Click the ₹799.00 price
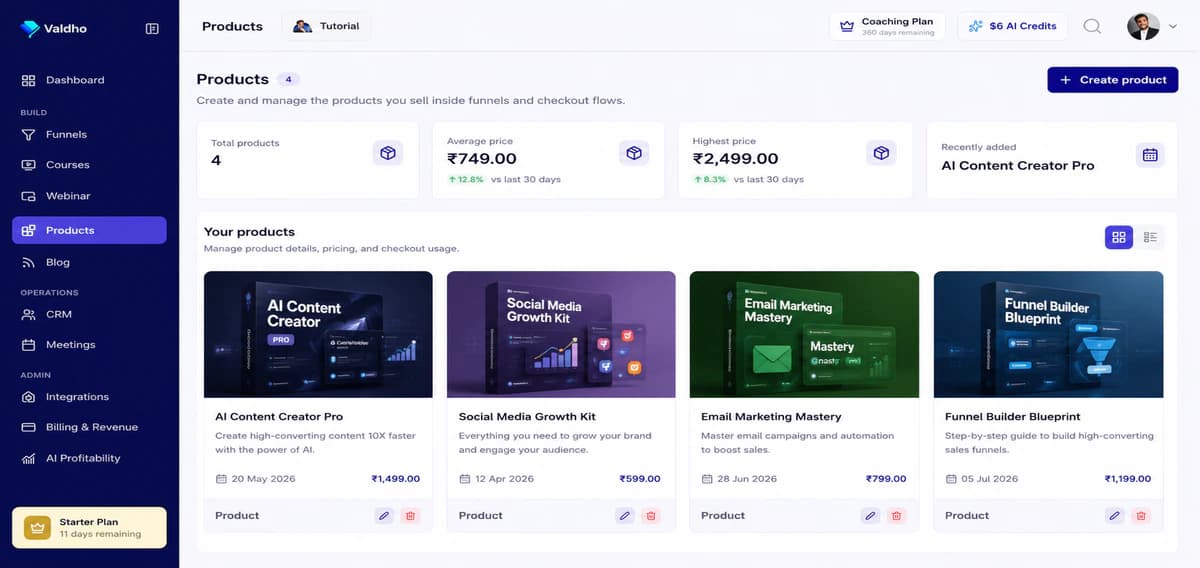This screenshot has width=1200, height=568. point(886,479)
